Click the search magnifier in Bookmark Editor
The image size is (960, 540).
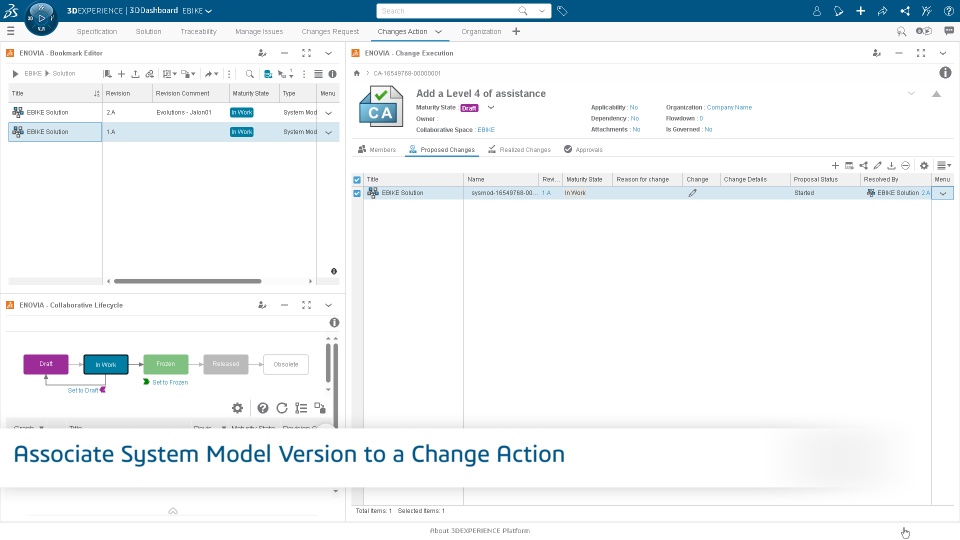249,74
